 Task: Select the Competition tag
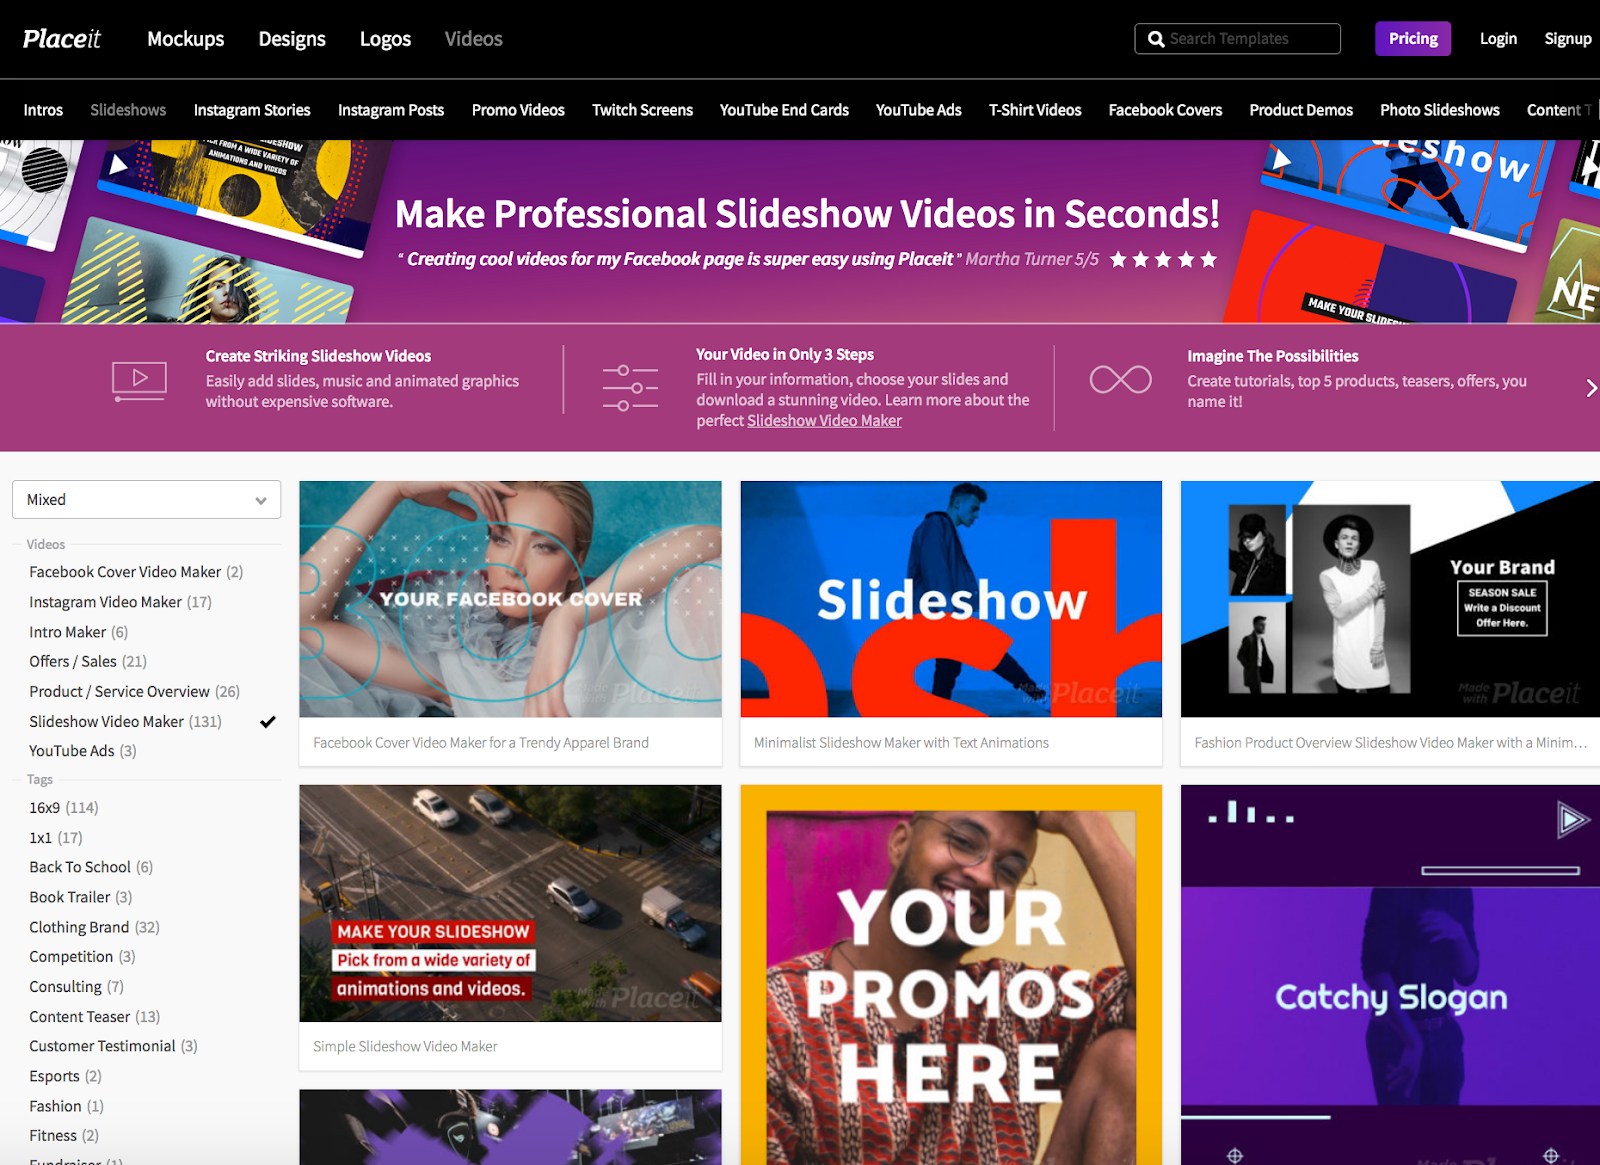click(x=82, y=957)
